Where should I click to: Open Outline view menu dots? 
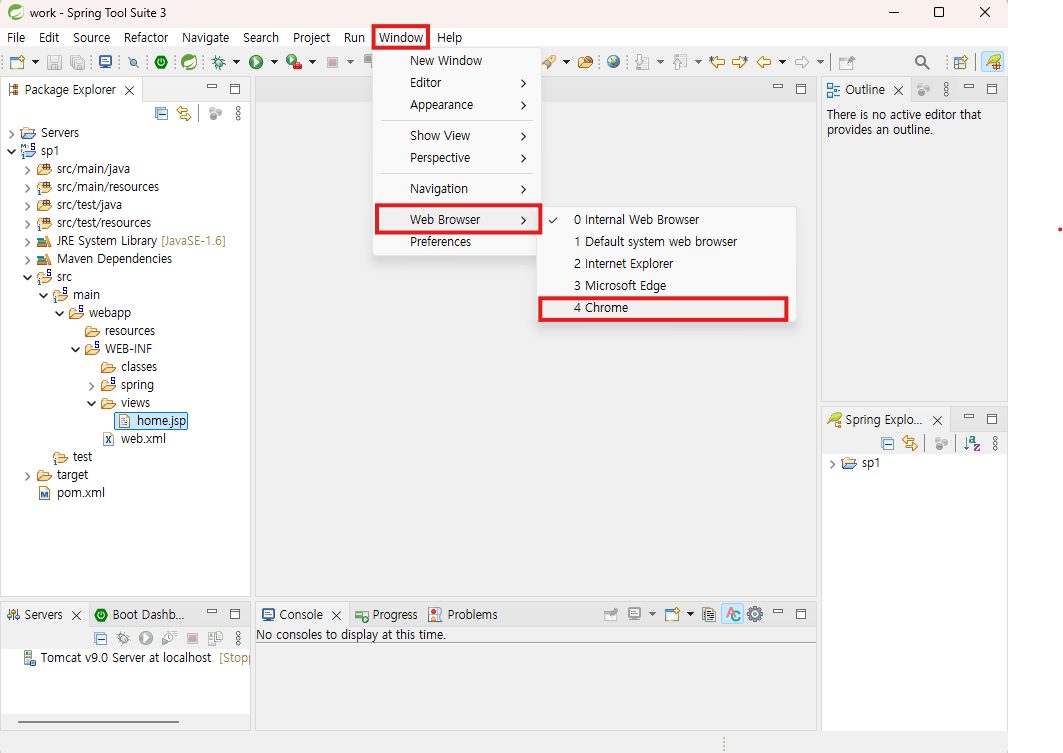pyautogui.click(x=946, y=89)
